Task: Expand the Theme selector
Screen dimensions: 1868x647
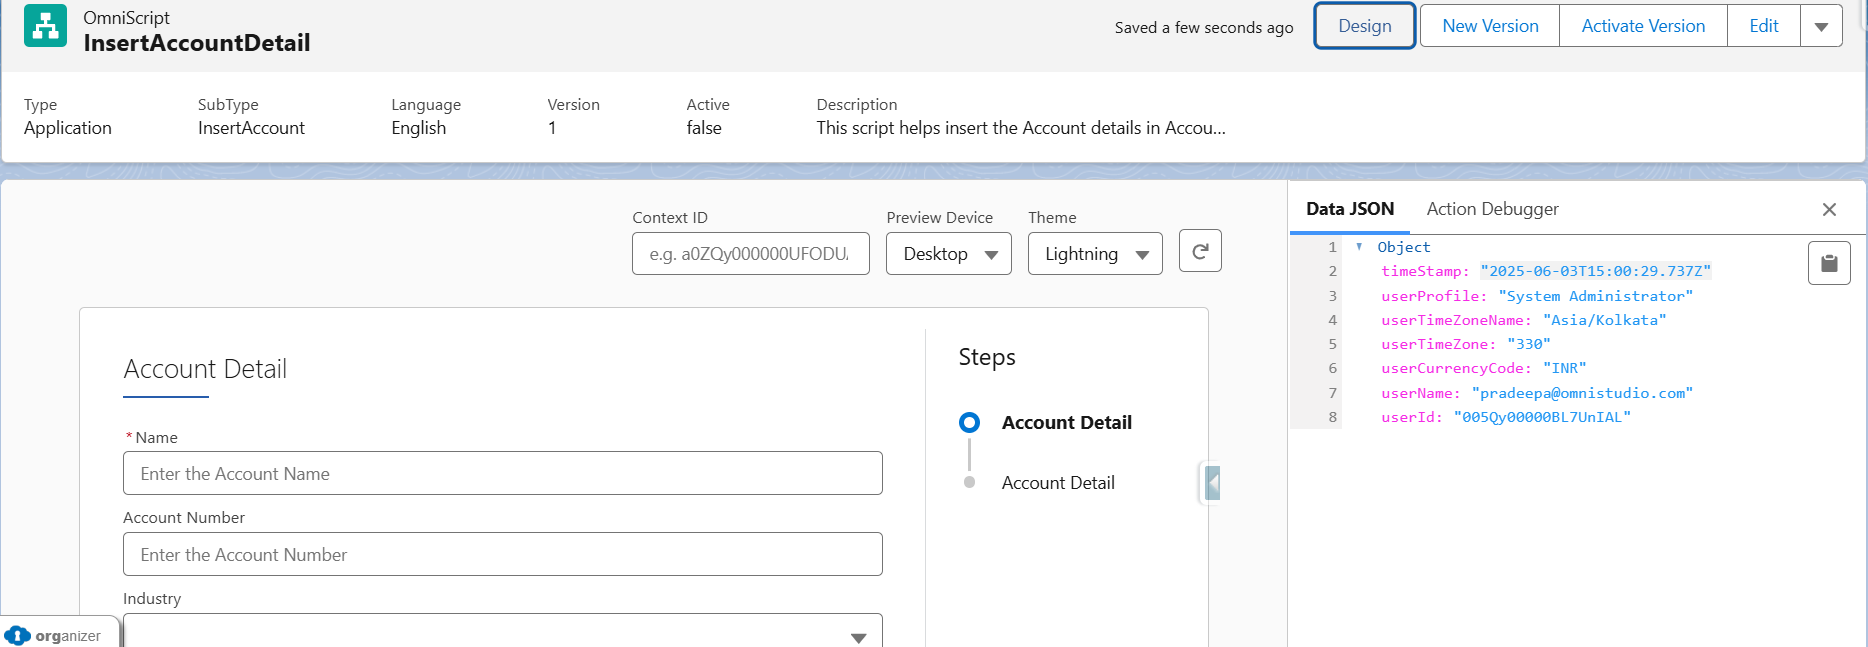Action: (x=1094, y=254)
